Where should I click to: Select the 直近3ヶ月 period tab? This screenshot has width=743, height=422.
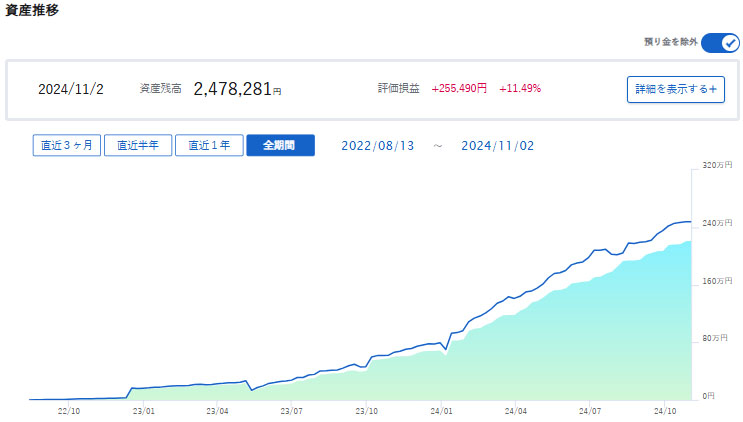tap(67, 145)
